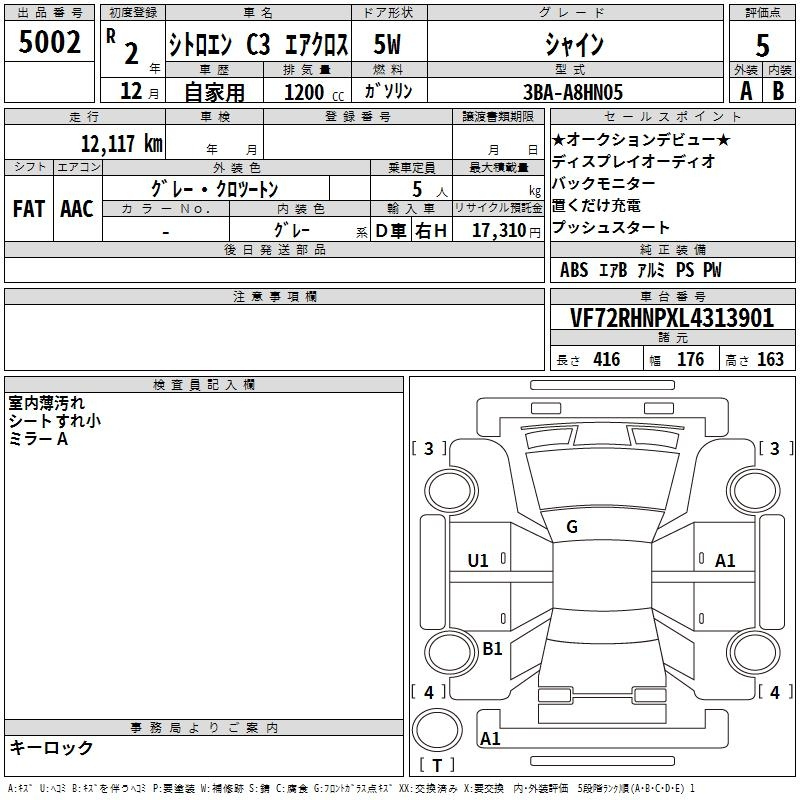
Task: Click the [T] spare tire label
Action: point(437,765)
